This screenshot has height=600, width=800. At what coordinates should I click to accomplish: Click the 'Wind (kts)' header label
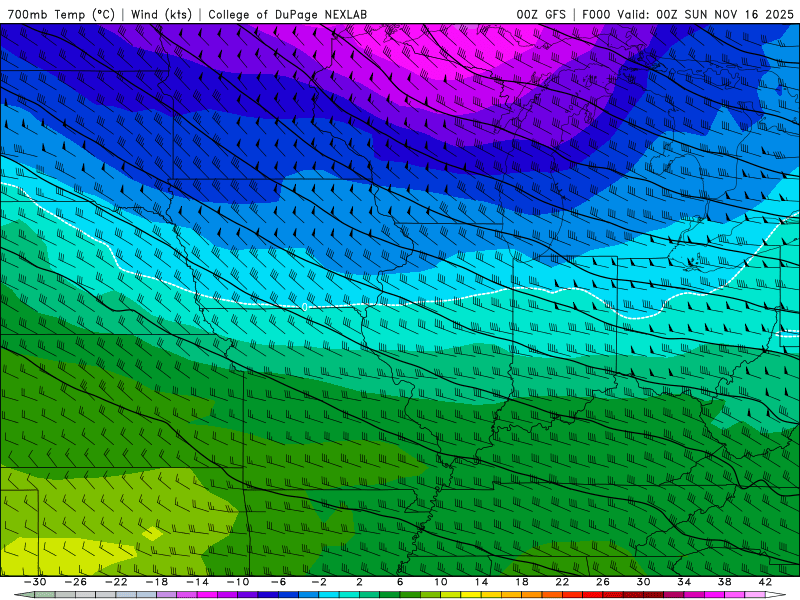[161, 14]
